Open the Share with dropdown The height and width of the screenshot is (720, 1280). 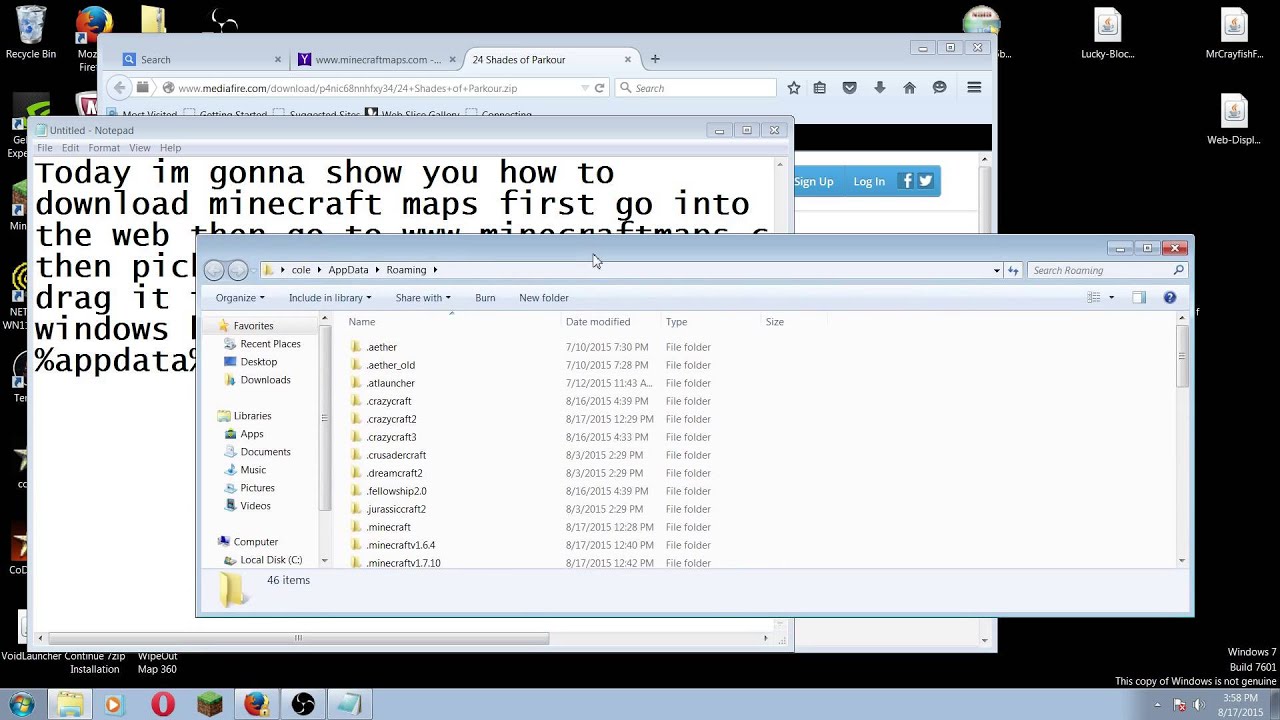[423, 298]
